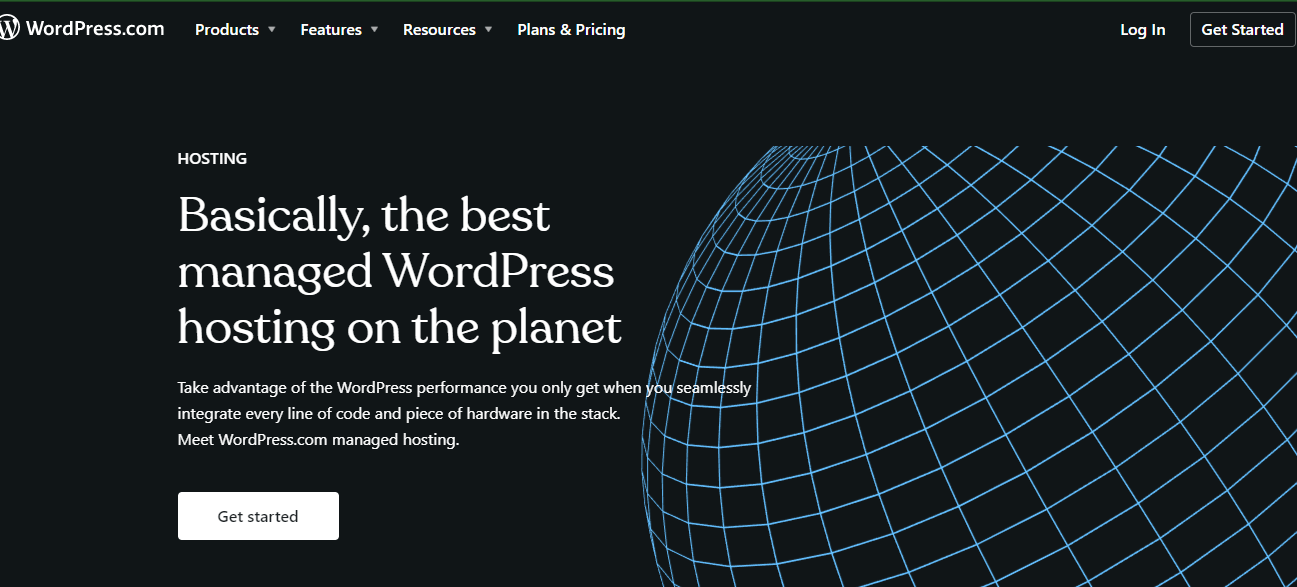This screenshot has height=587, width=1297.
Task: Click the blue wireframe globe graphic
Action: pyautogui.click(x=968, y=366)
